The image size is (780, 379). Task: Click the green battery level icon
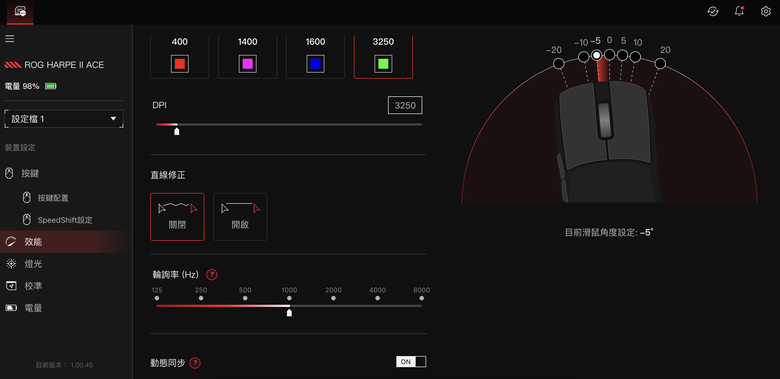[x=51, y=87]
